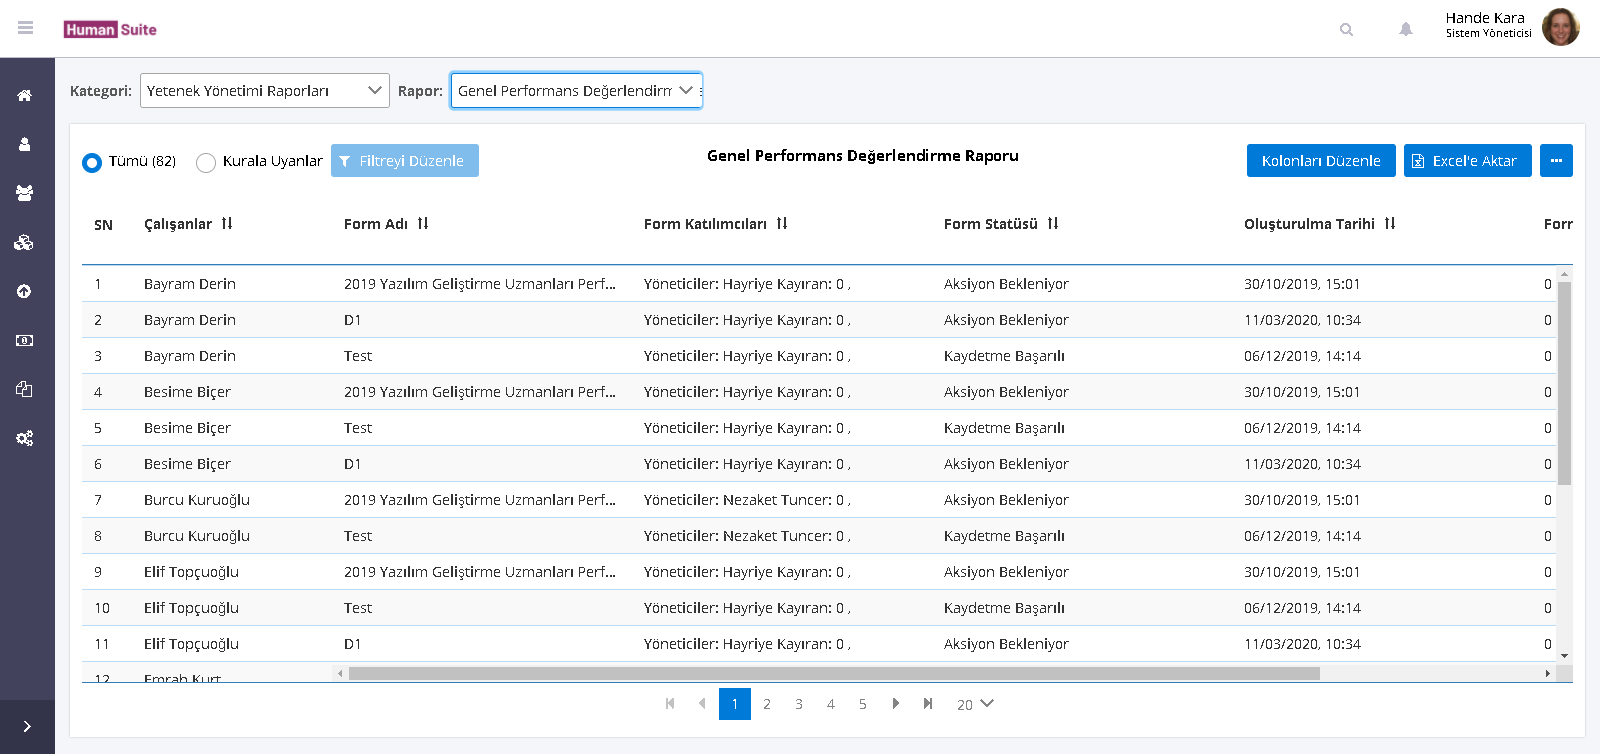Open the notifications bell
1600x754 pixels.
pyautogui.click(x=1405, y=30)
